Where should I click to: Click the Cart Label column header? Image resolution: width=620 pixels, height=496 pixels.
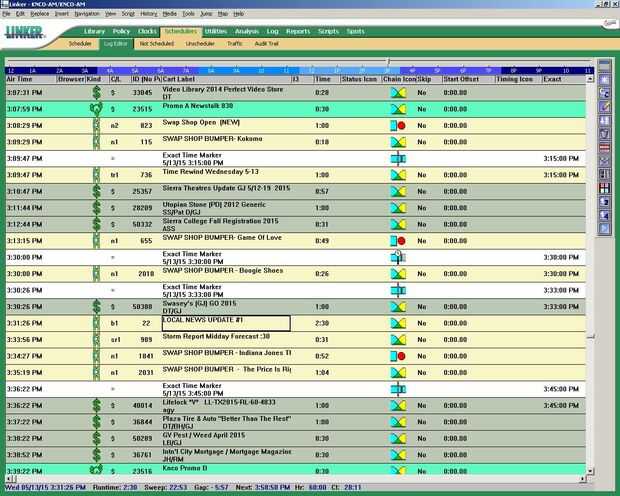click(x=227, y=80)
